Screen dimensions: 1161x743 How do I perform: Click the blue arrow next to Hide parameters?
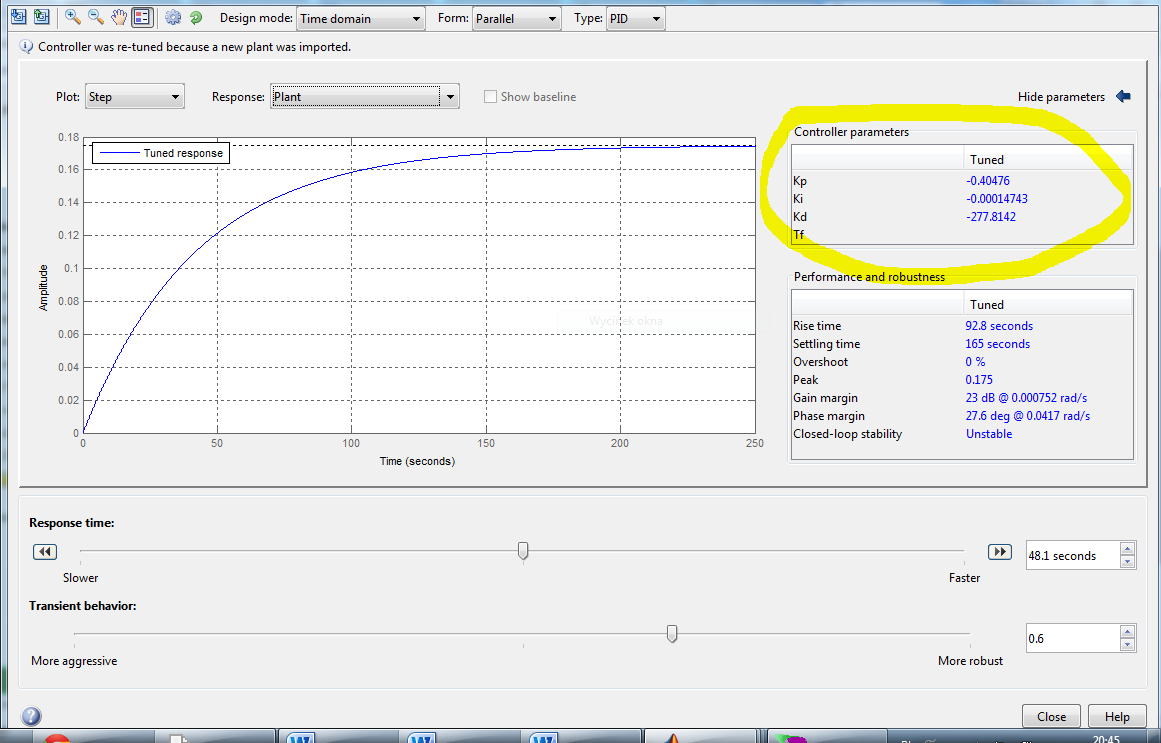pos(1123,96)
